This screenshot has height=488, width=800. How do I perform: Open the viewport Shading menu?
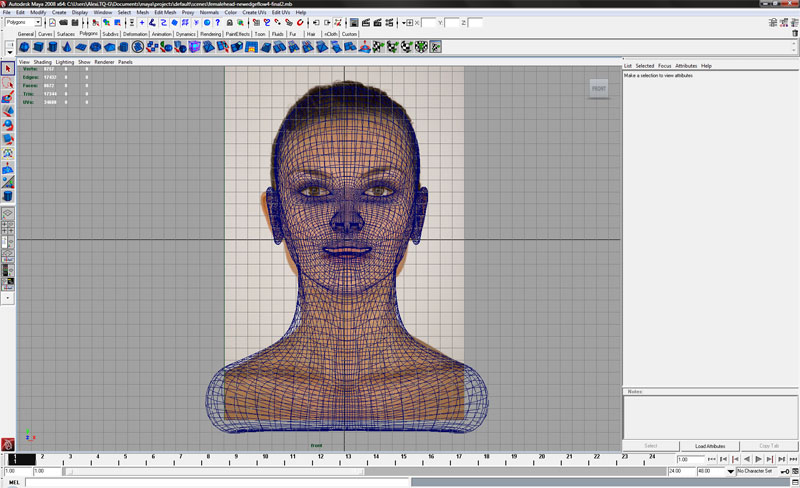point(42,62)
